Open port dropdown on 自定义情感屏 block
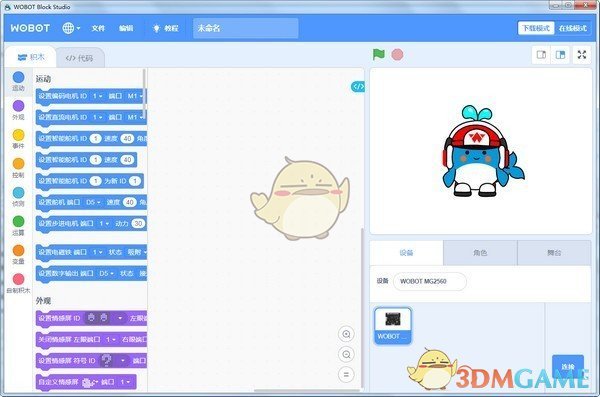This screenshot has height=397, width=600. [125, 382]
